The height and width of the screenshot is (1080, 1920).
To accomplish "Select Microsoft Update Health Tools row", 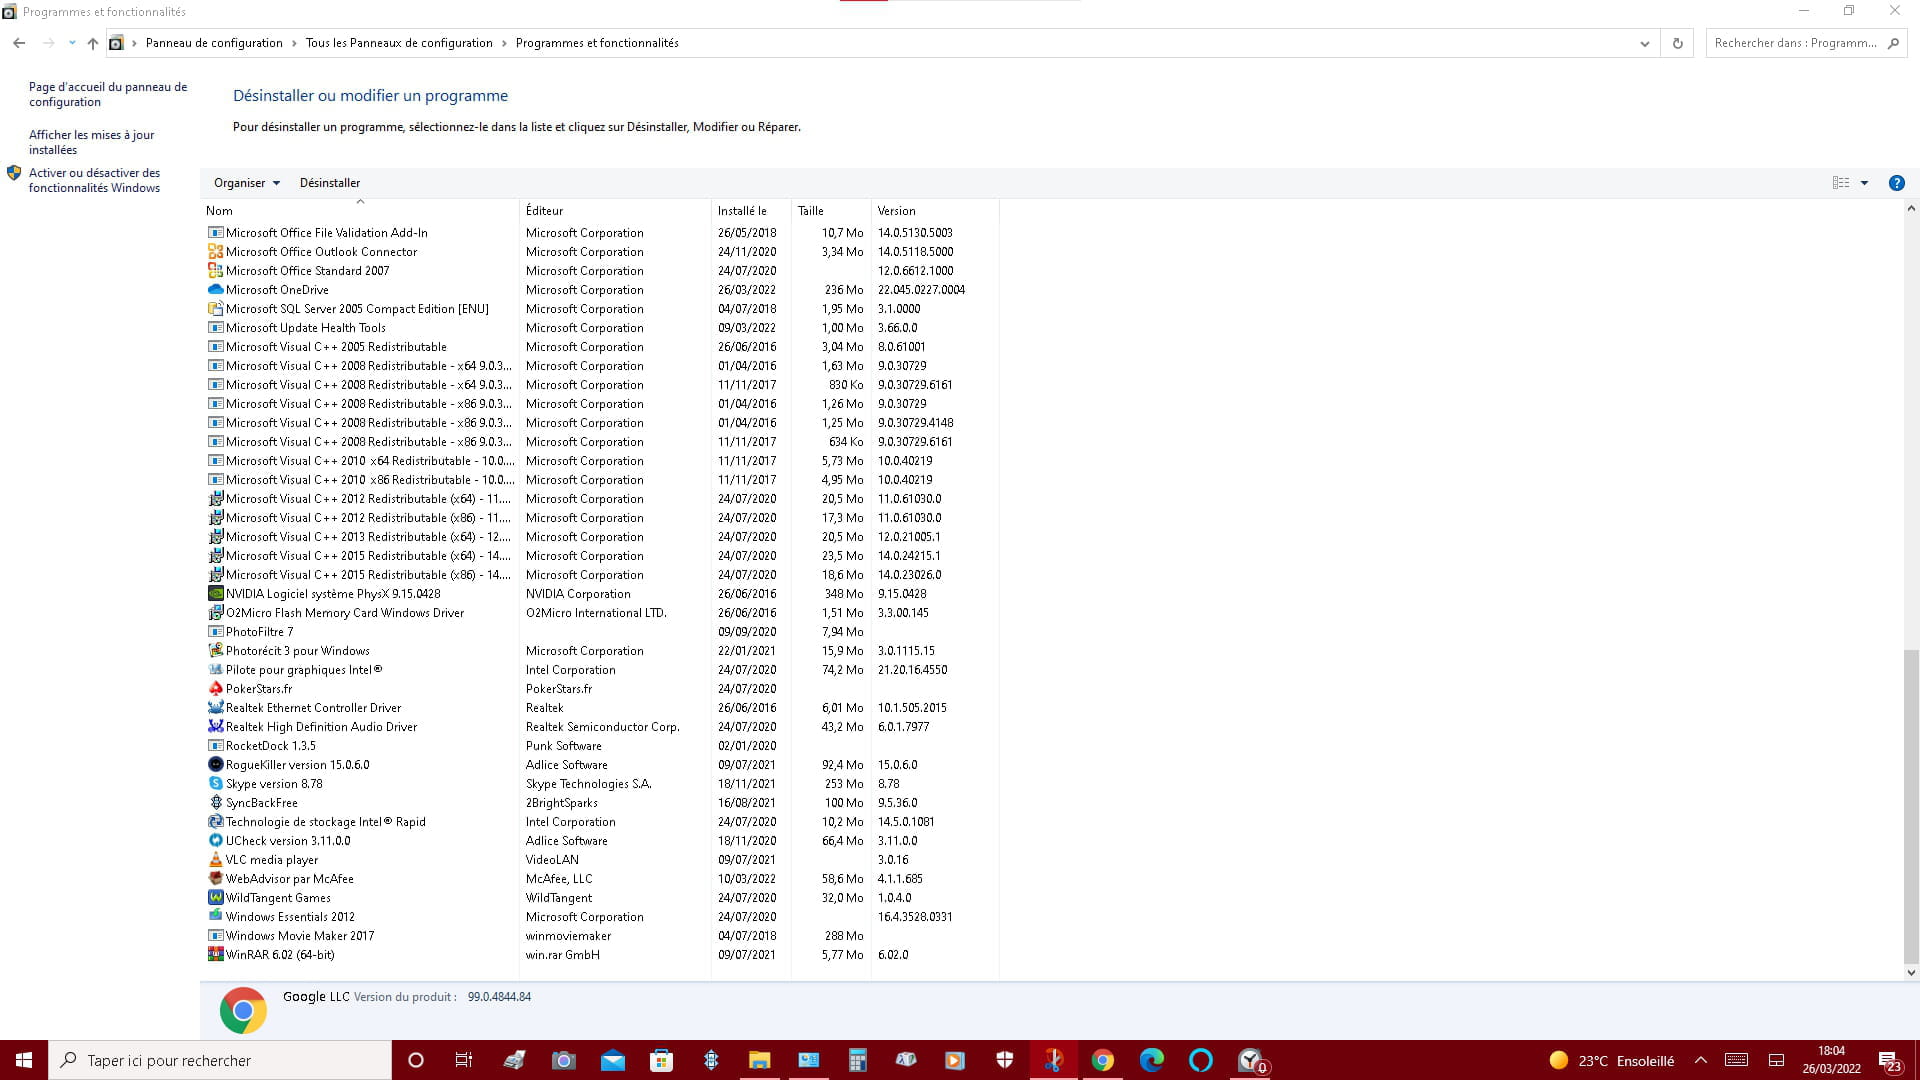I will click(x=602, y=328).
